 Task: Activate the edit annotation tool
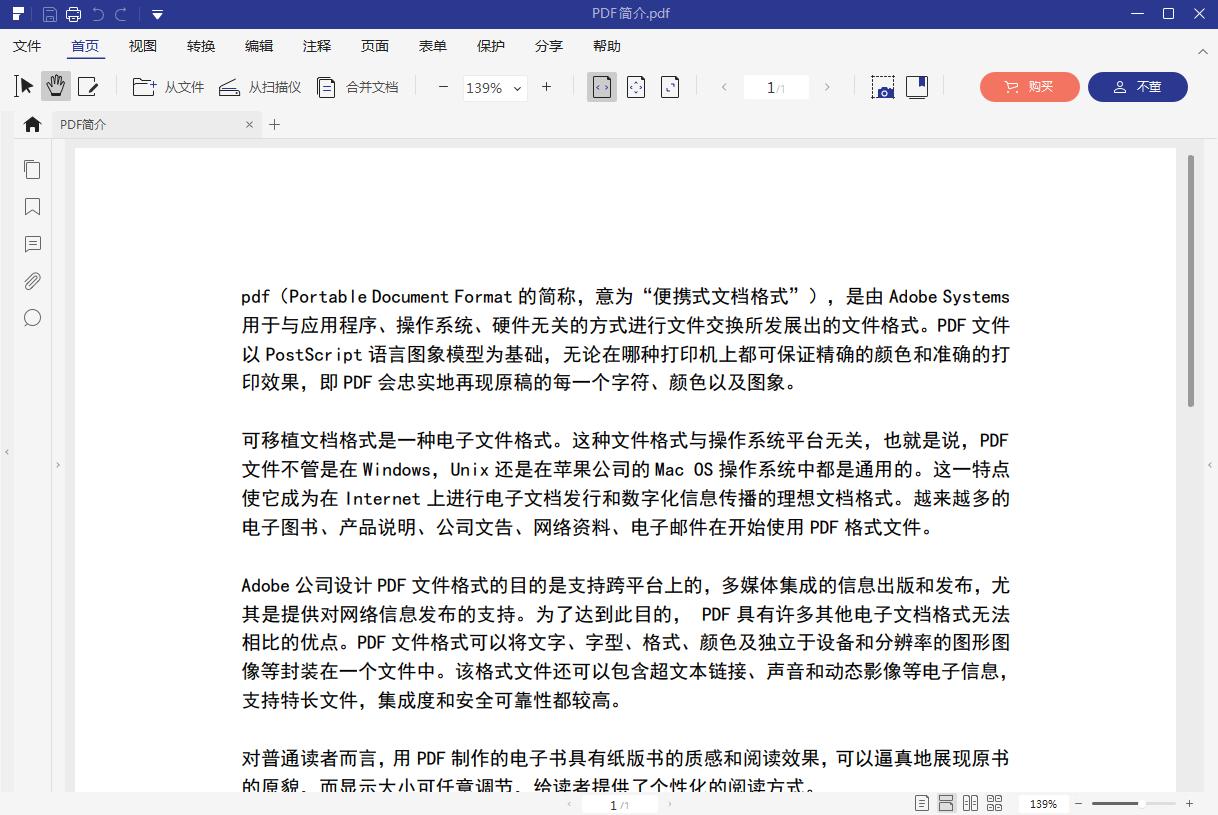coord(89,86)
